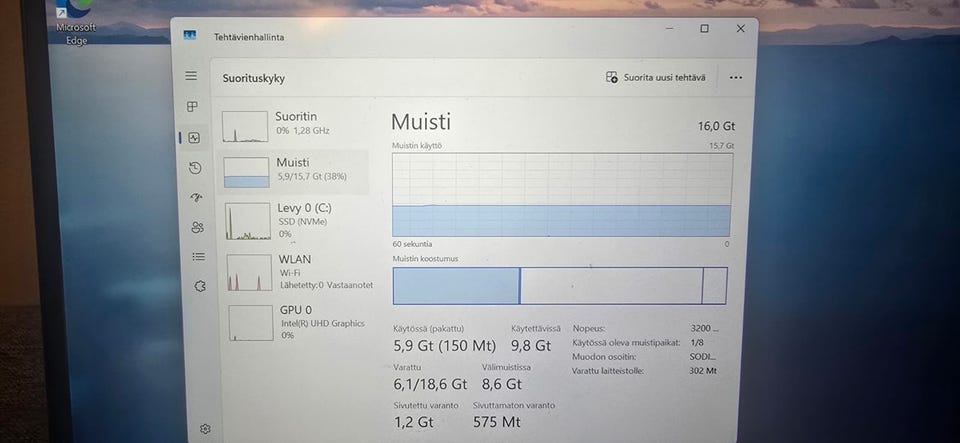The image size is (960, 443).
Task: Open the Details list sidebar icon
Action: tap(198, 256)
